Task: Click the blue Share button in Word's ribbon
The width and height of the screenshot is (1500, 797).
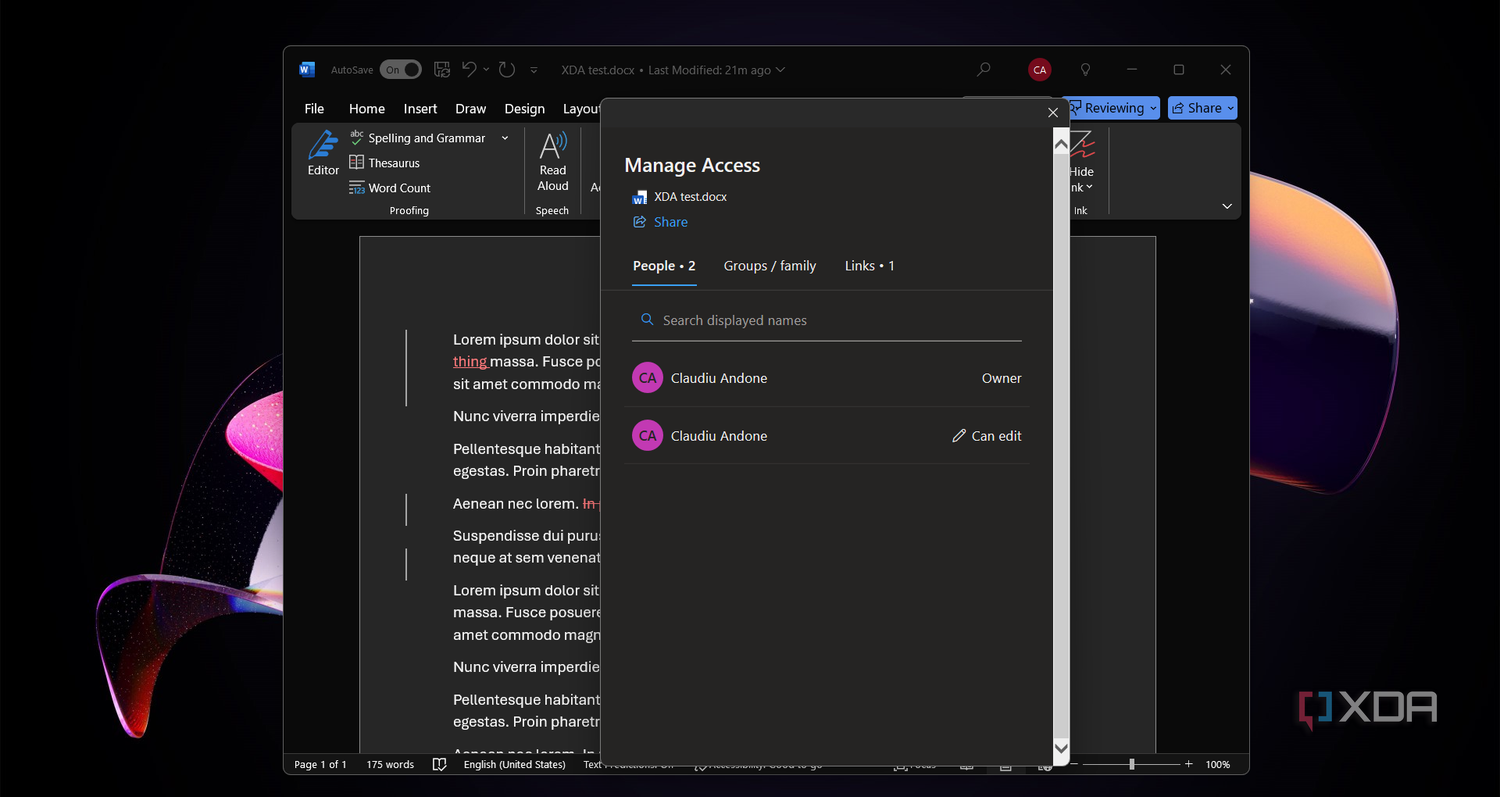Action: [x=1203, y=108]
